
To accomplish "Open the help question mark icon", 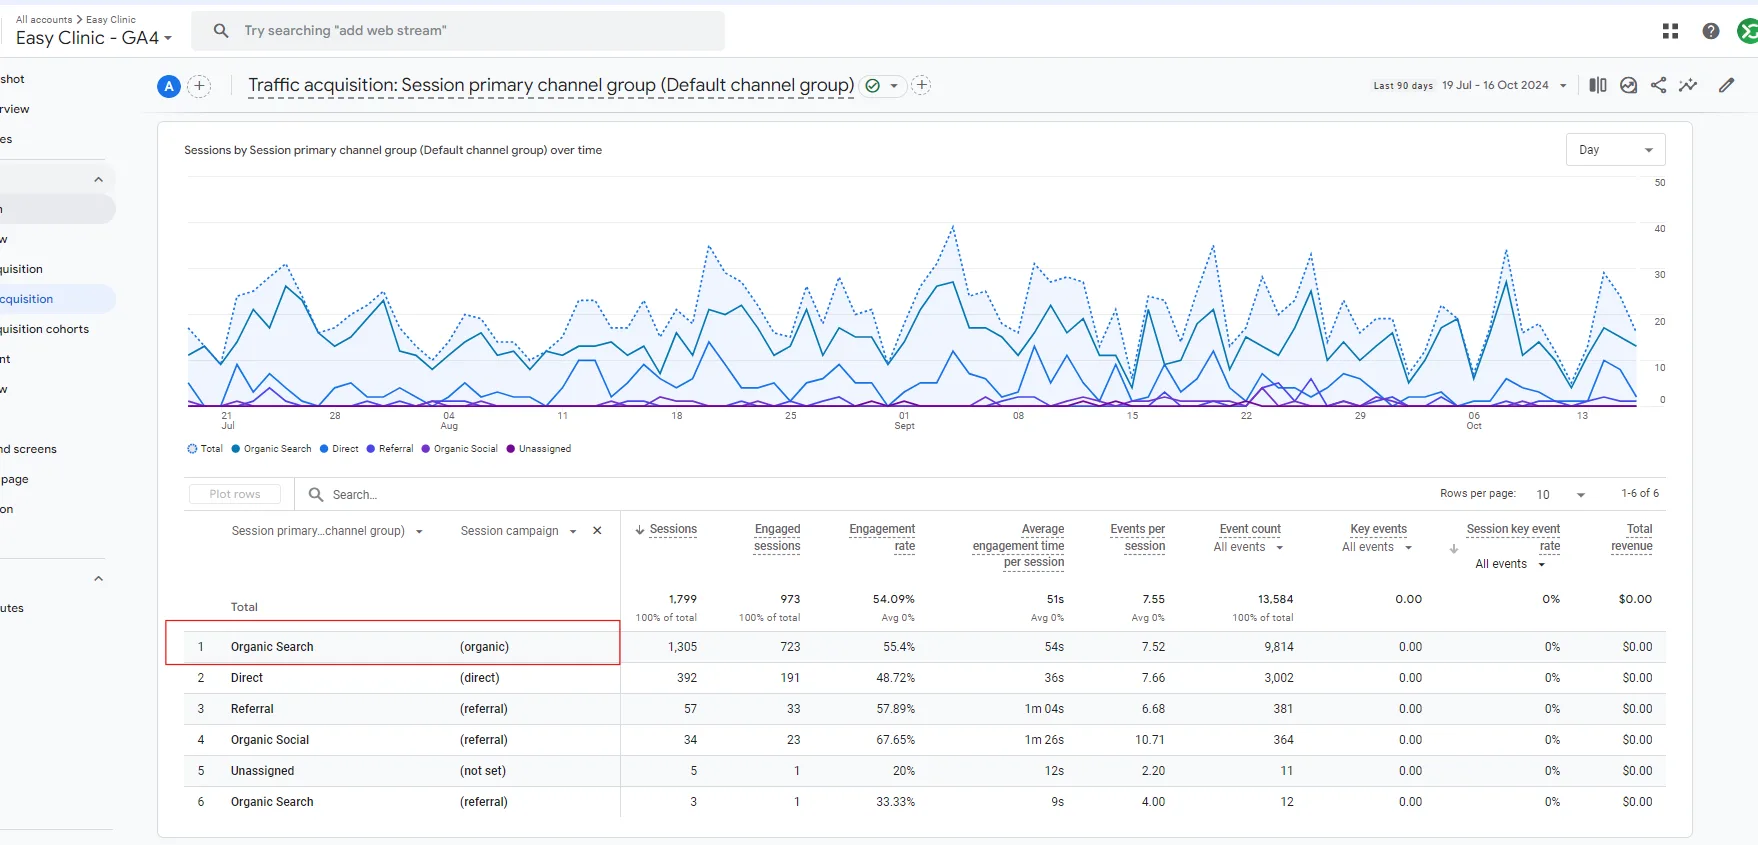I will coord(1711,31).
